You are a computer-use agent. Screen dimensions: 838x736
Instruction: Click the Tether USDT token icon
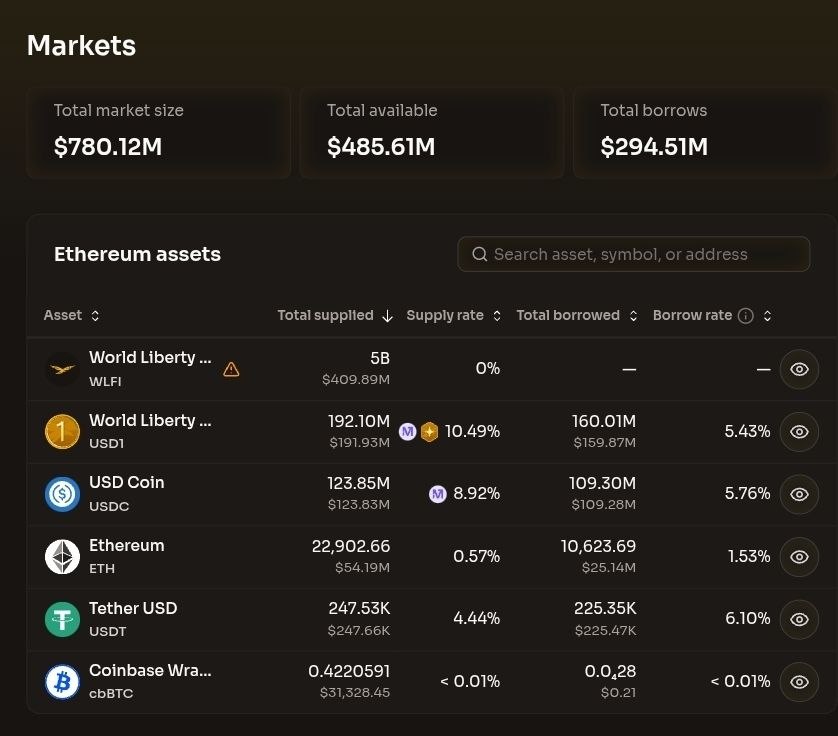62,619
